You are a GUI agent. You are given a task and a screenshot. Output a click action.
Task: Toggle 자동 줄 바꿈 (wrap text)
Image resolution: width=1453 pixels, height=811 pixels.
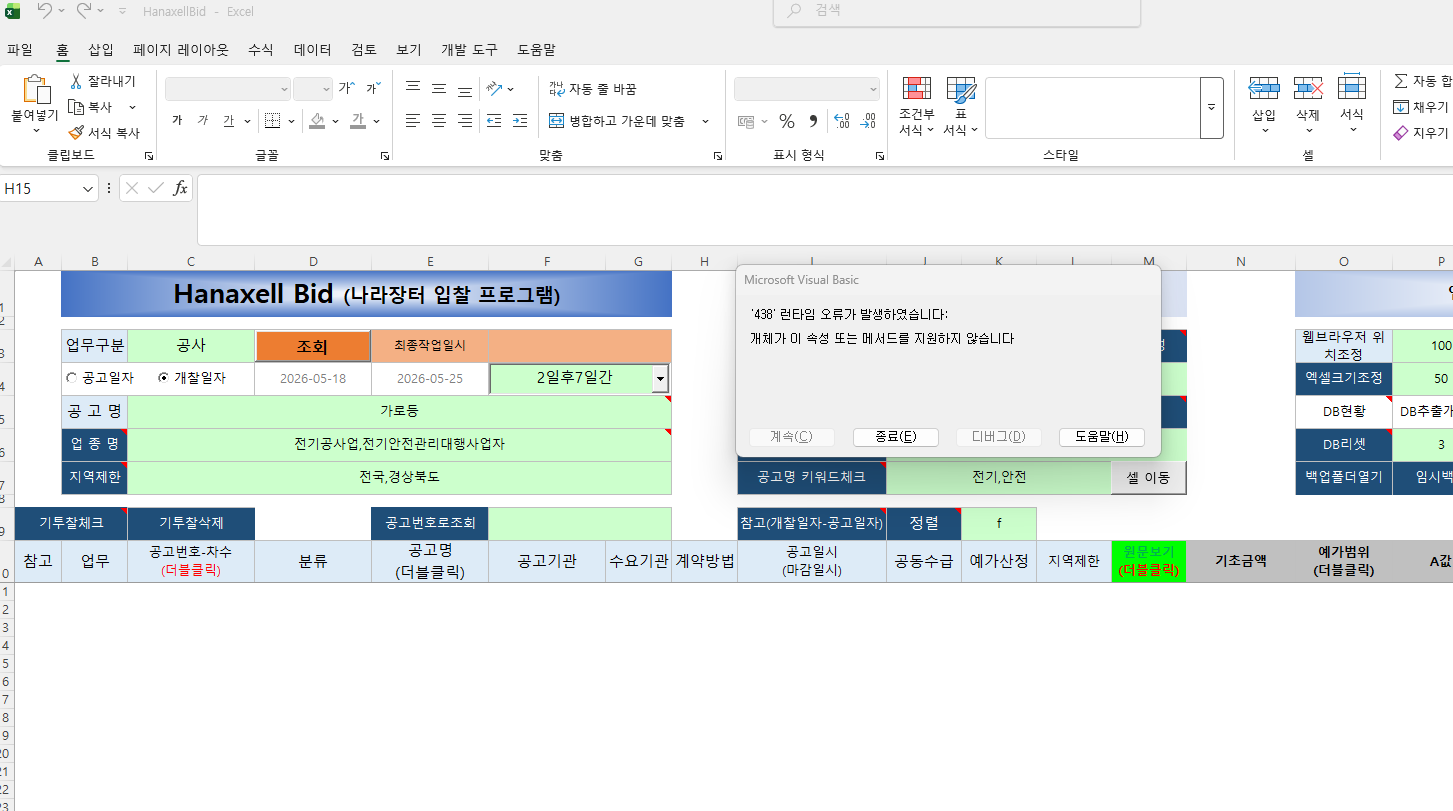coord(593,89)
